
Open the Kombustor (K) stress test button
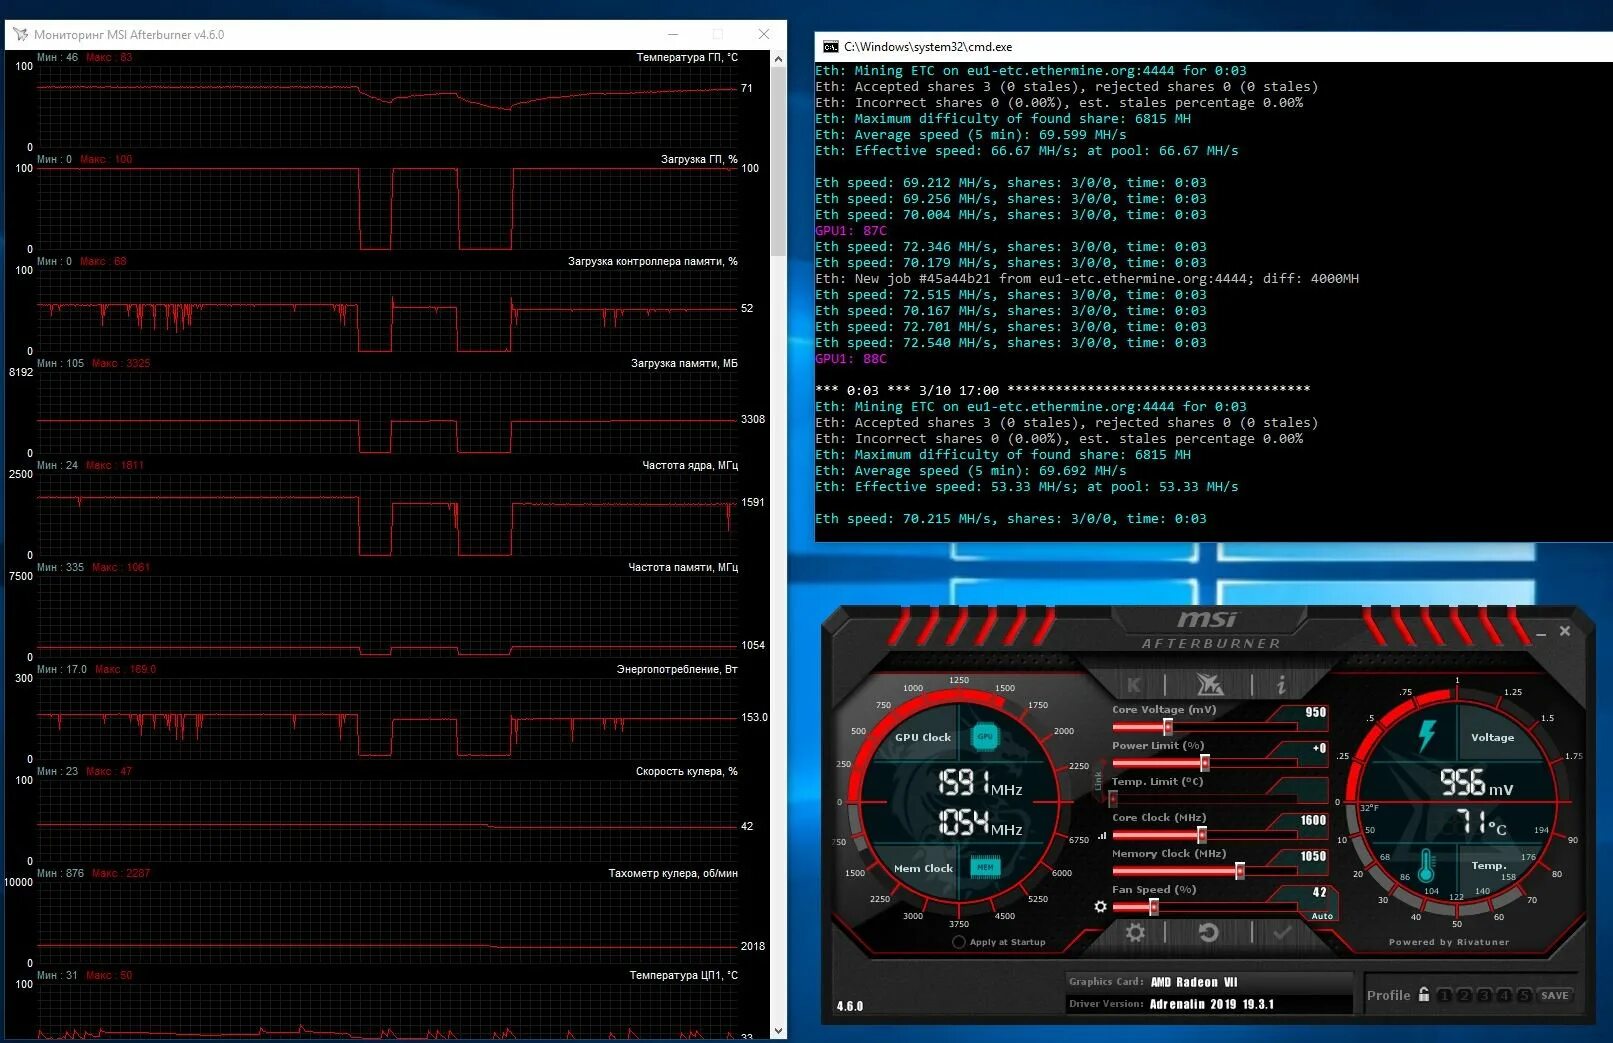click(1133, 685)
